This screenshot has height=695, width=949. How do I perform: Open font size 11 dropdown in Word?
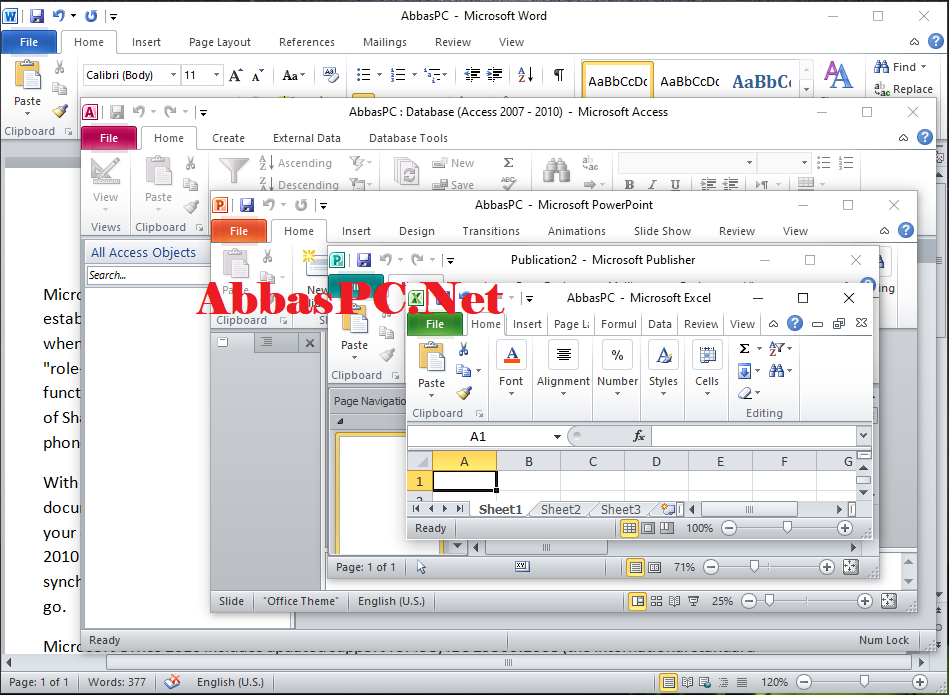tap(216, 75)
